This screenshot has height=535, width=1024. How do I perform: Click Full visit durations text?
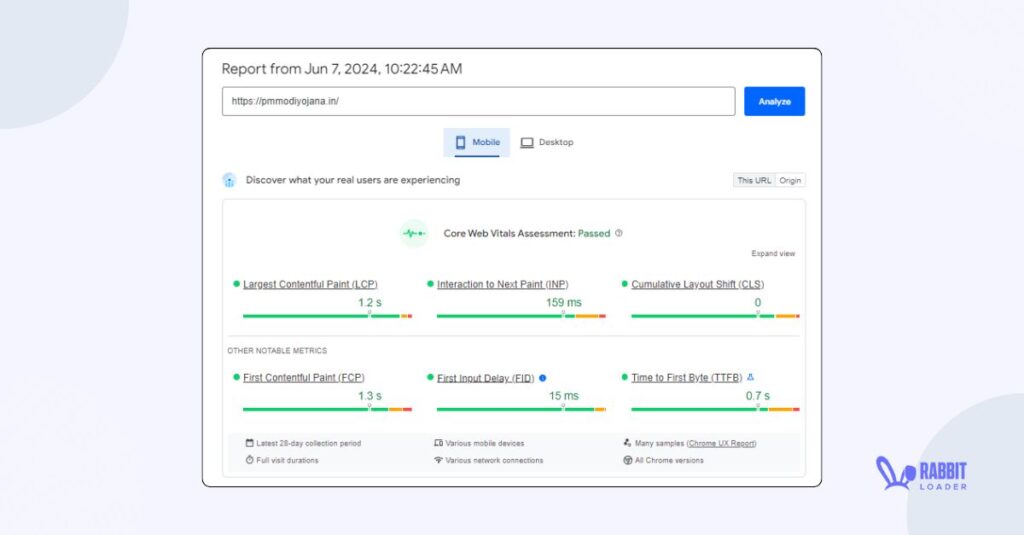pyautogui.click(x=287, y=461)
